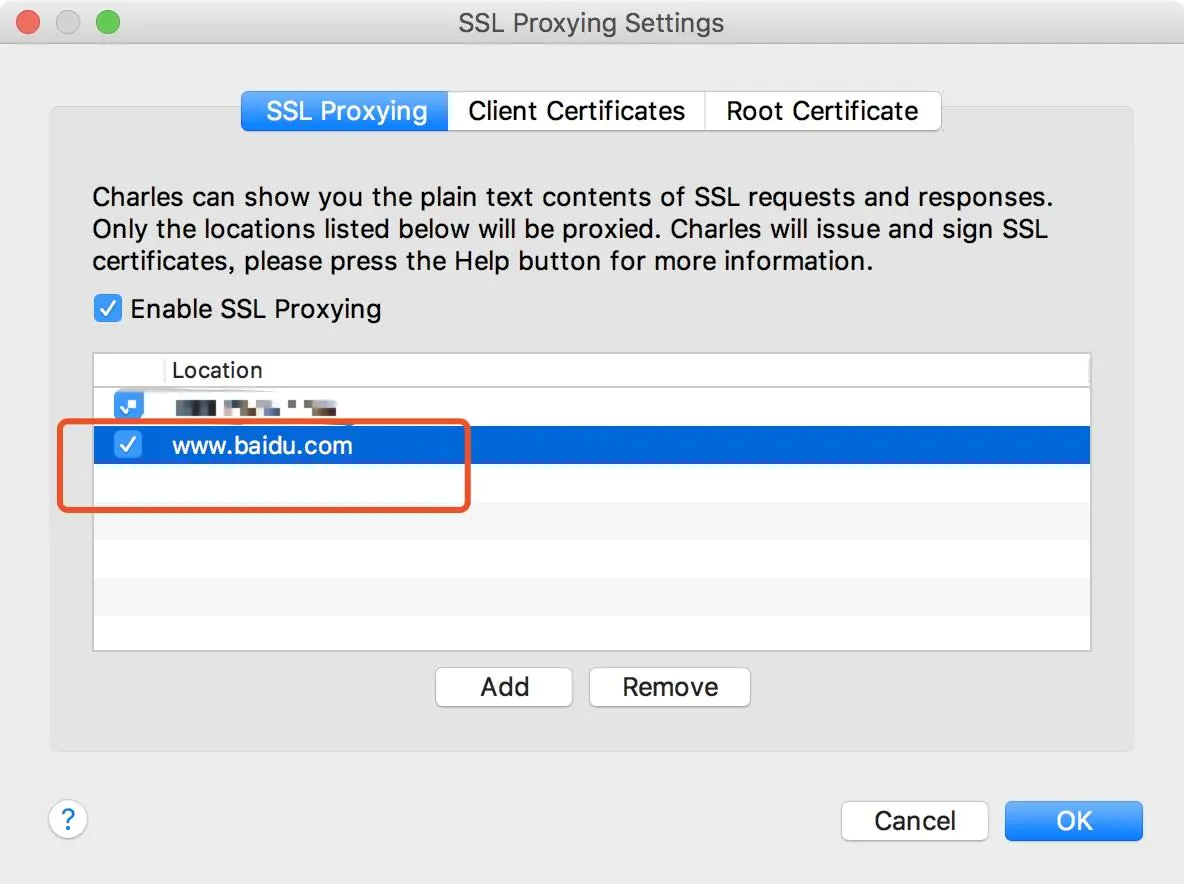Cancel the SSL proxying changes

[x=914, y=821]
